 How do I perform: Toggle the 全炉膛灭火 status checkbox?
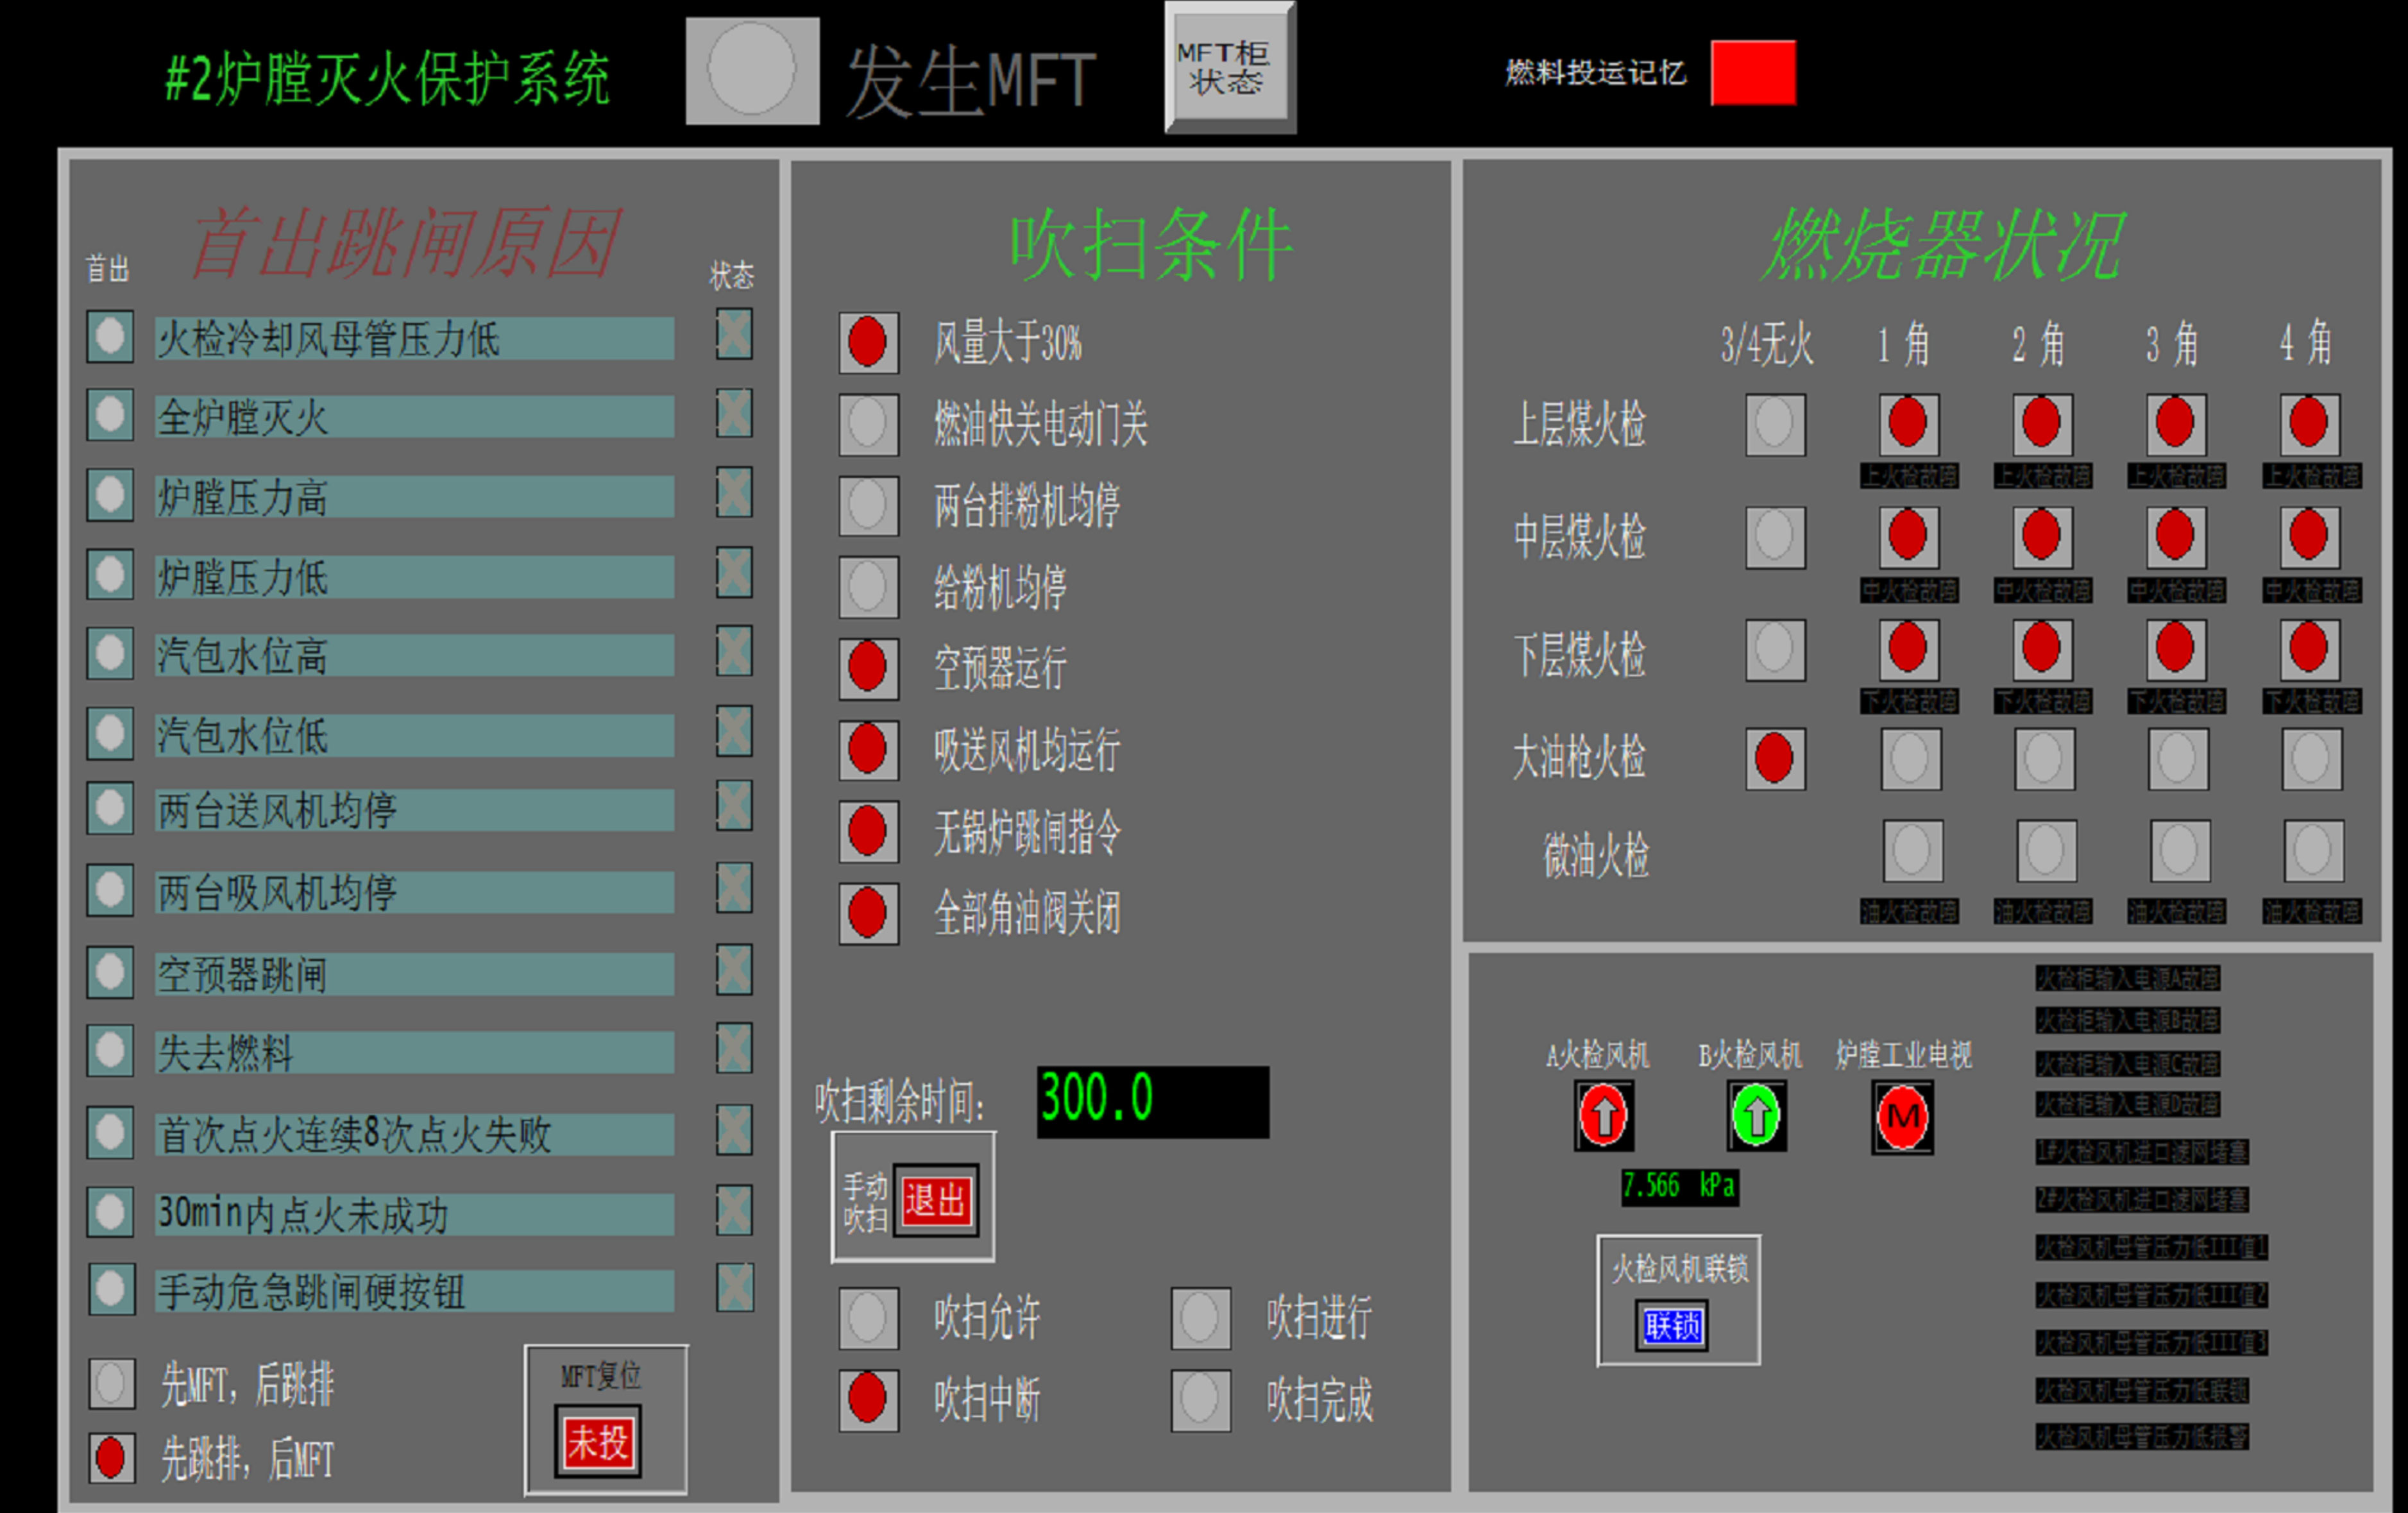point(734,413)
